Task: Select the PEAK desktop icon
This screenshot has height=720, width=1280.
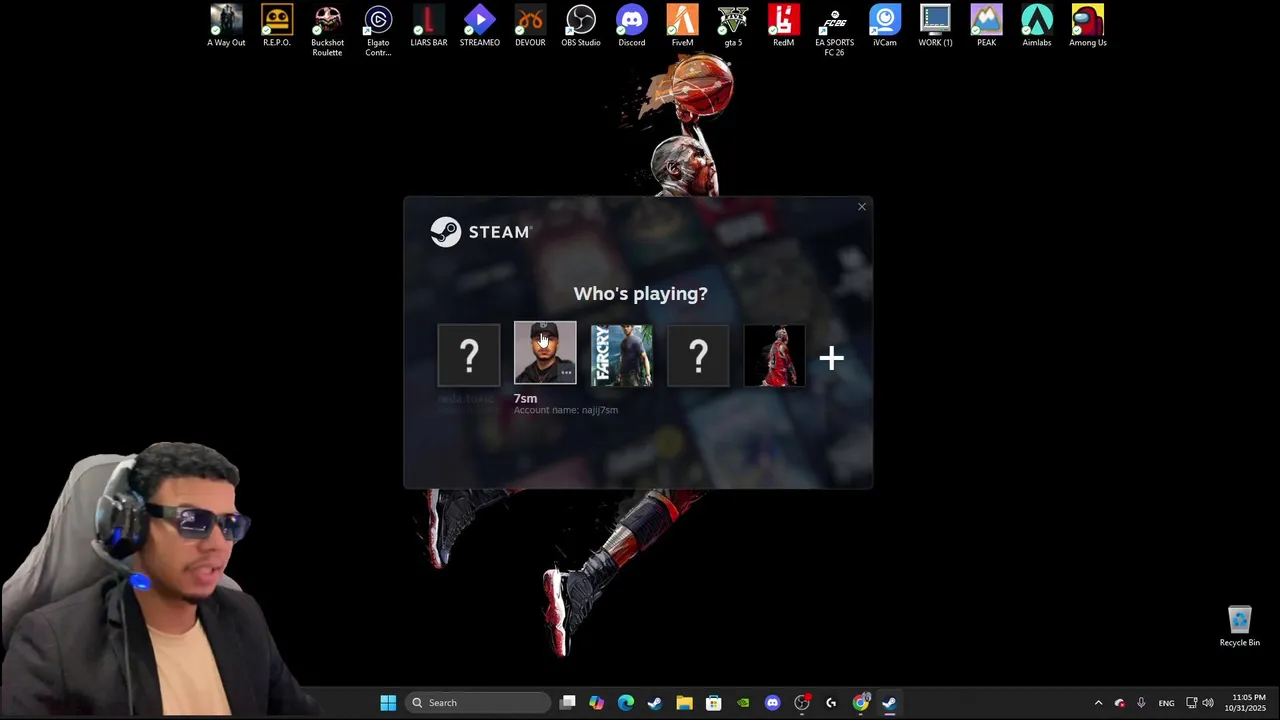Action: [986, 27]
